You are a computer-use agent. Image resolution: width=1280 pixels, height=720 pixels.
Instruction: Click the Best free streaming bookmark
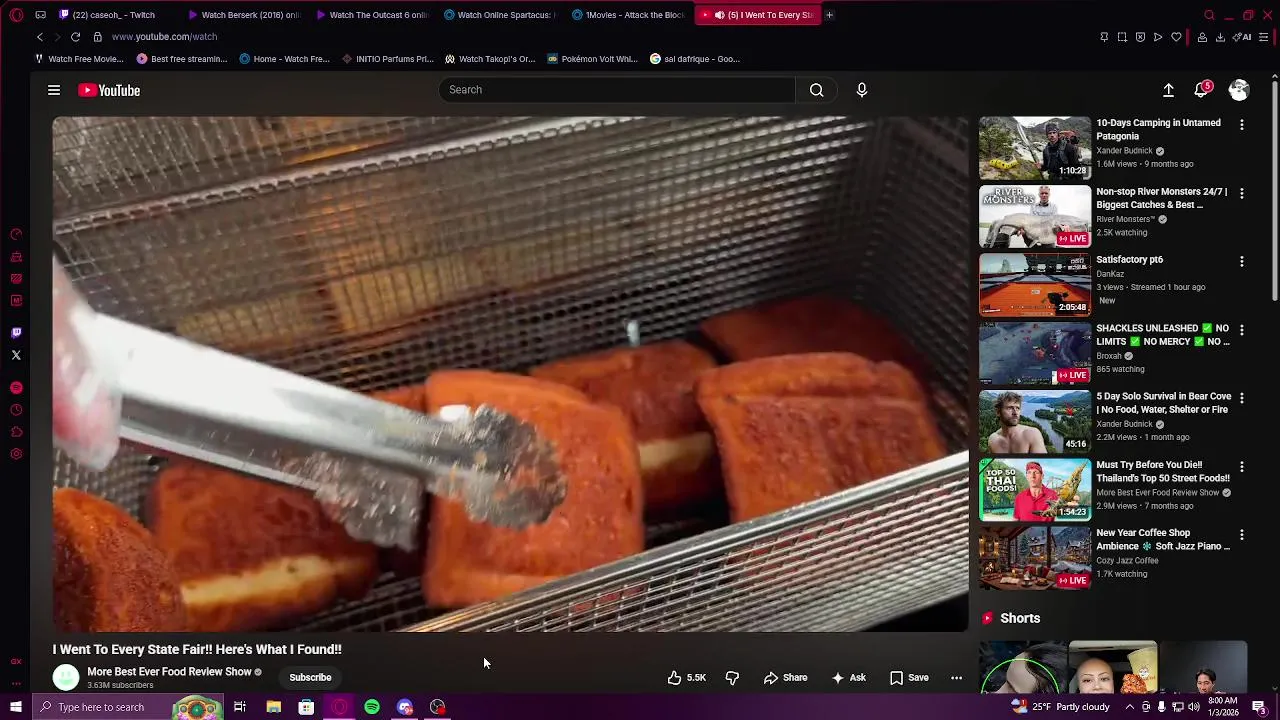pyautogui.click(x=182, y=59)
